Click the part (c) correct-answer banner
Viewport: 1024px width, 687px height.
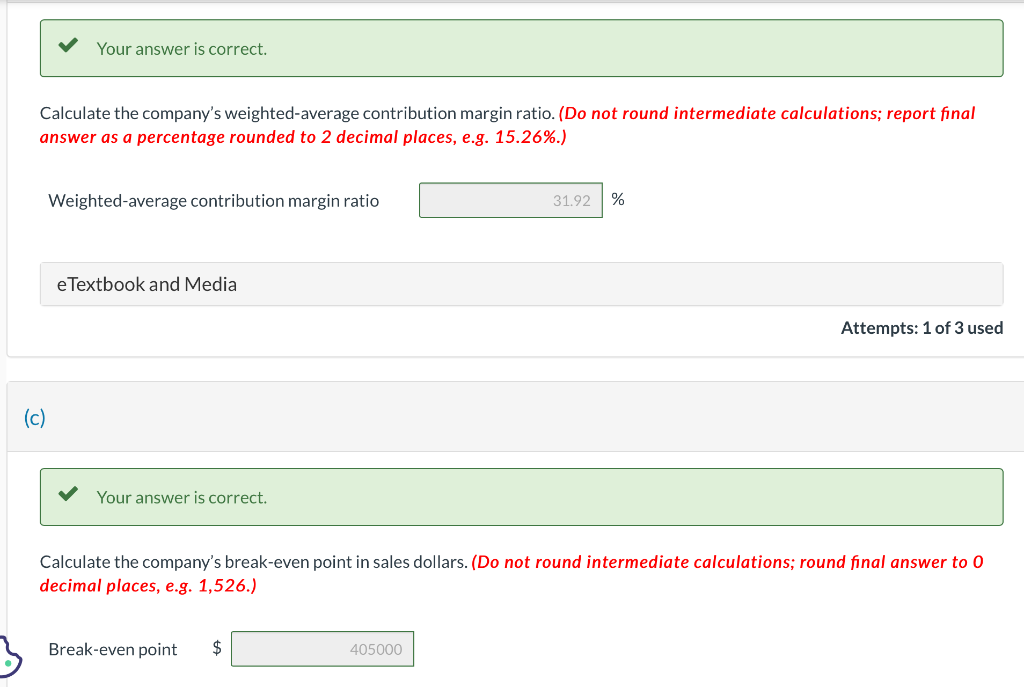click(x=521, y=497)
